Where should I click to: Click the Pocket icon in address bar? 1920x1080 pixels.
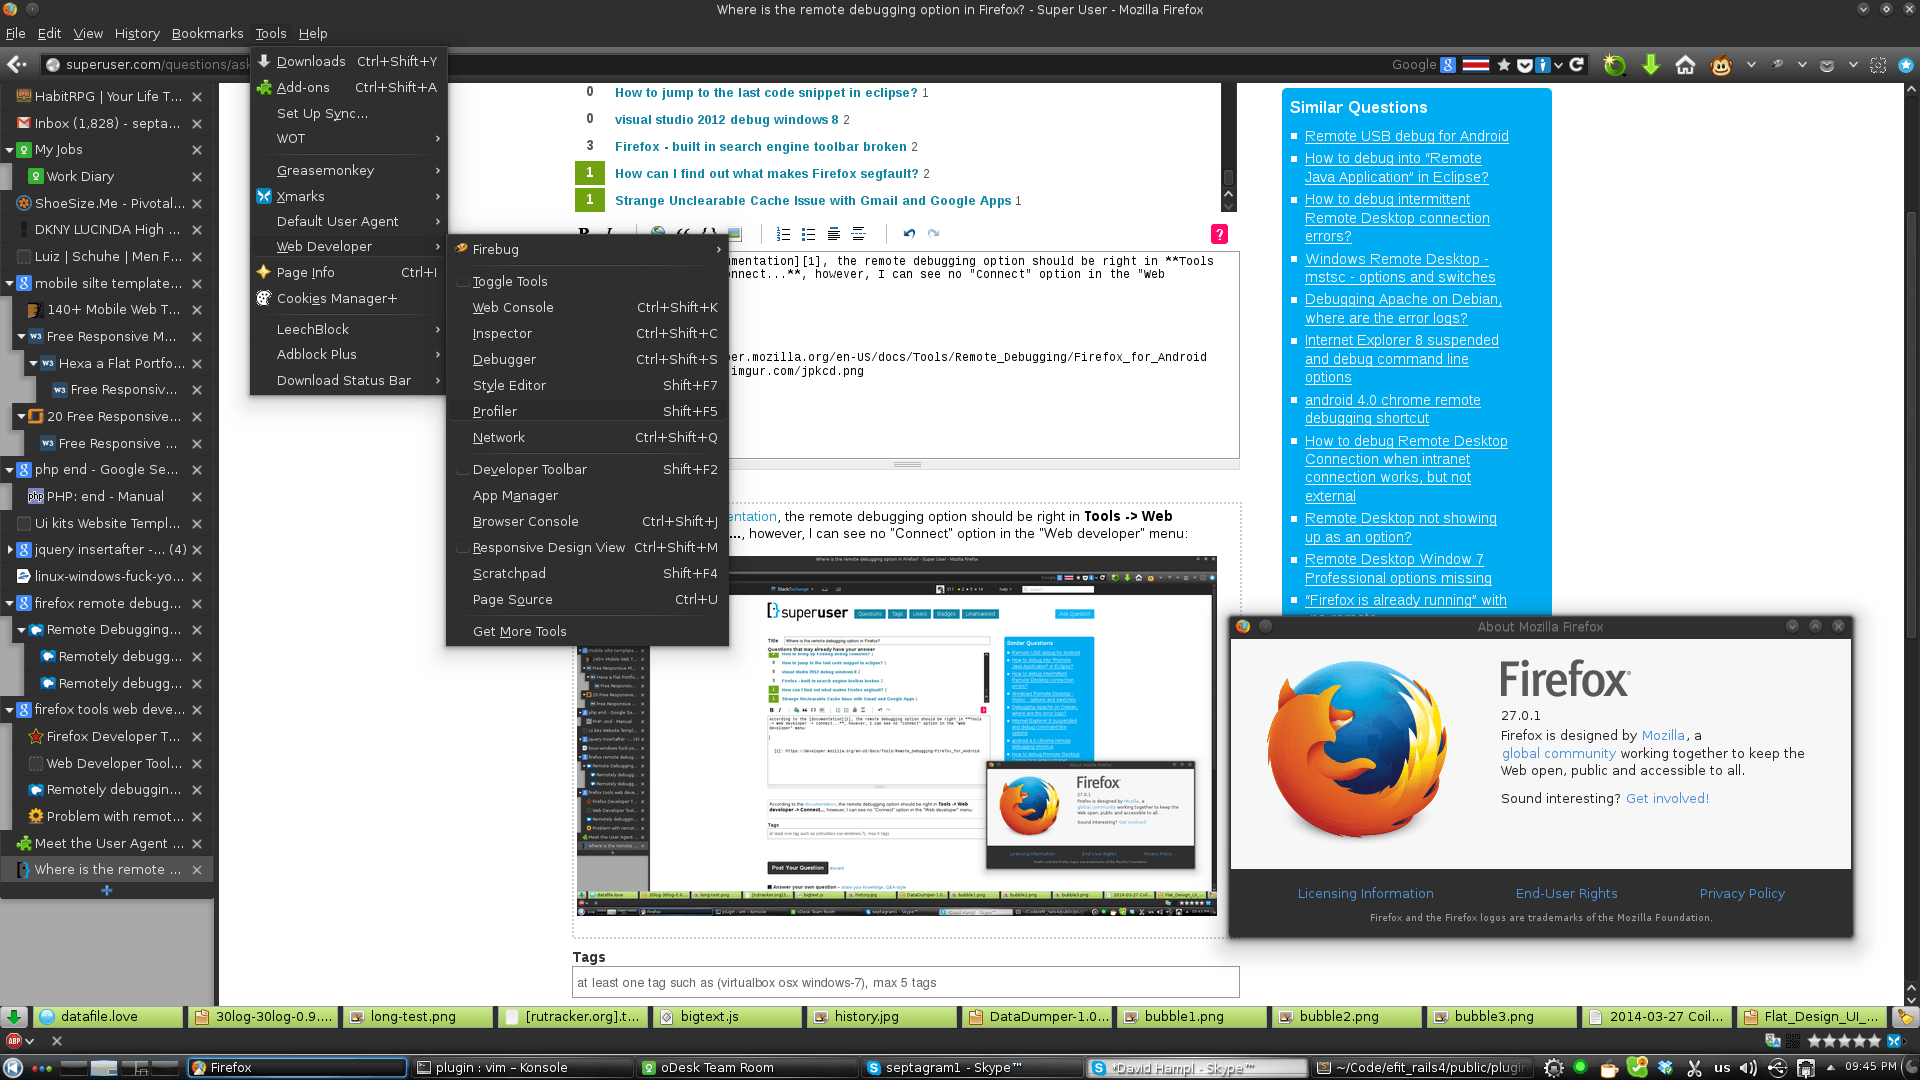[x=1525, y=65]
